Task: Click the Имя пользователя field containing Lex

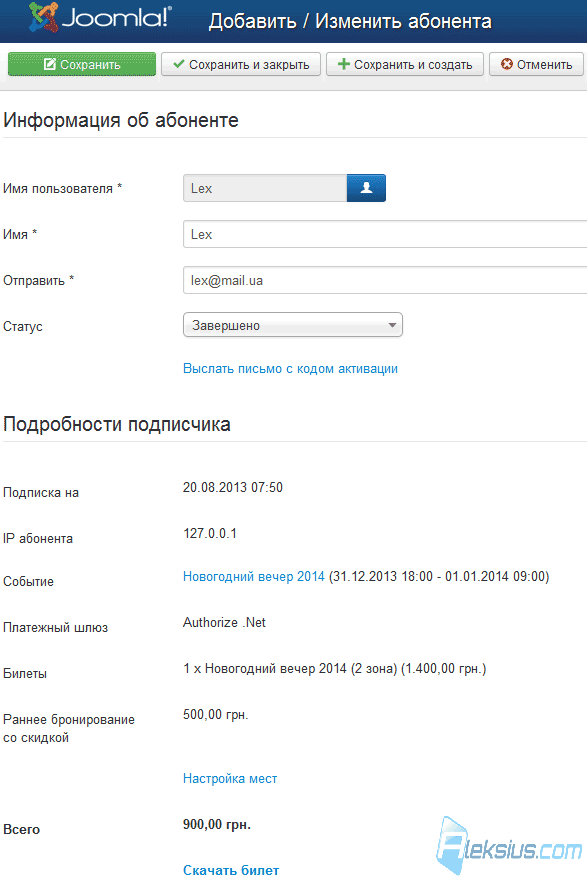Action: click(x=265, y=188)
